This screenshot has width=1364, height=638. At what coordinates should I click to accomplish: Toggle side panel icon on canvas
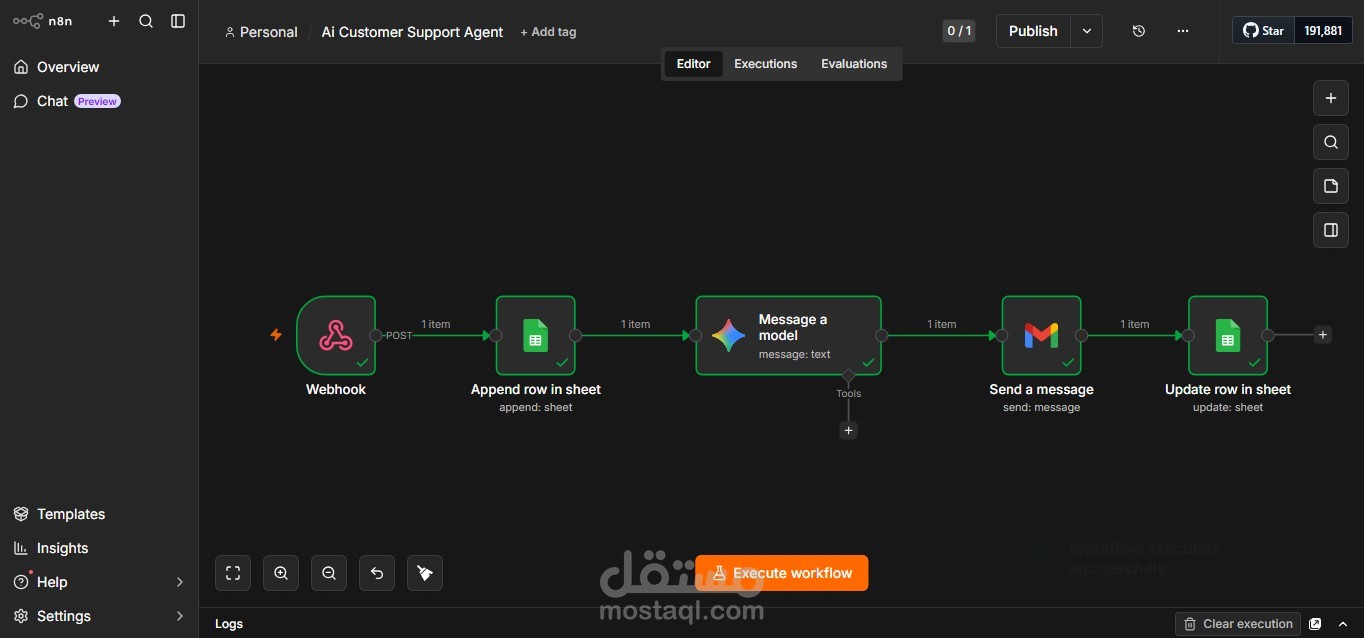[x=1330, y=230]
